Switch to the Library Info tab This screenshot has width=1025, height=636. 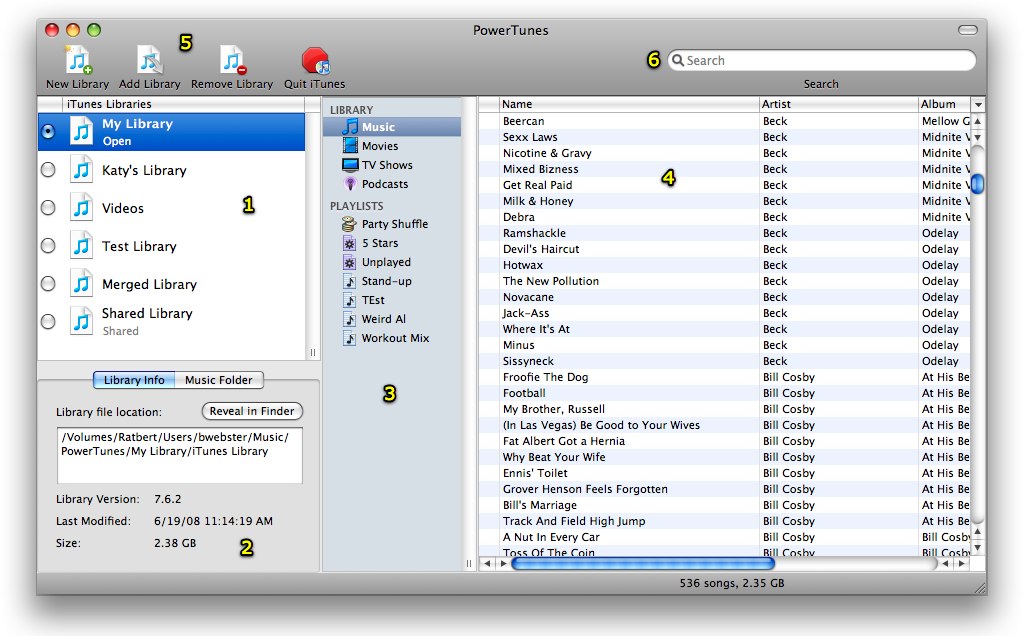[134, 380]
